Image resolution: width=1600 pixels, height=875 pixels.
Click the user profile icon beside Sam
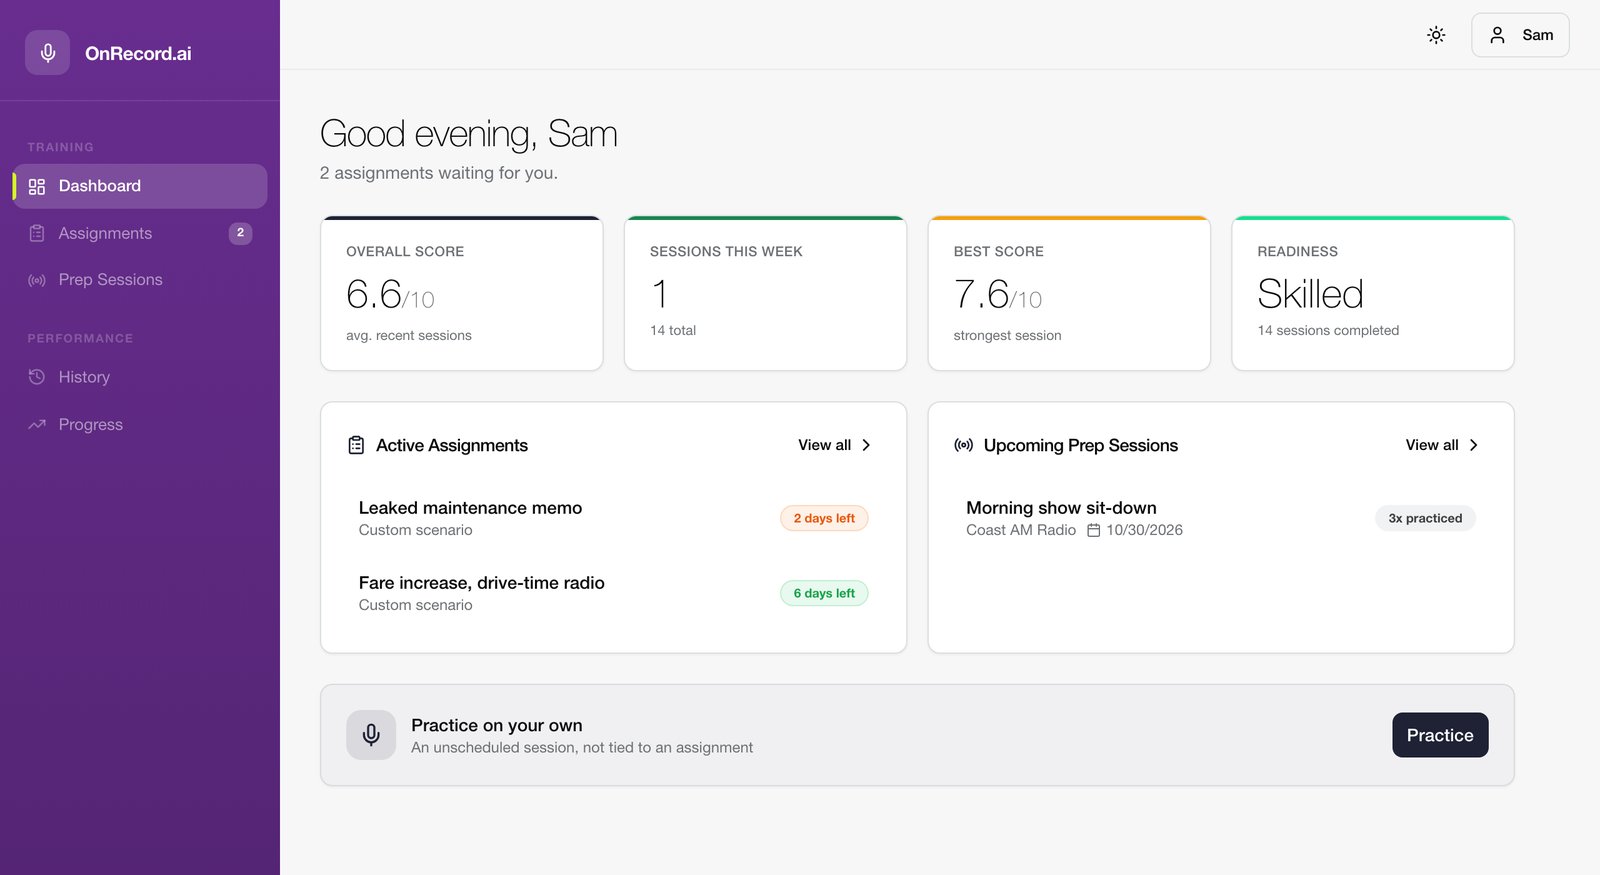(1497, 35)
